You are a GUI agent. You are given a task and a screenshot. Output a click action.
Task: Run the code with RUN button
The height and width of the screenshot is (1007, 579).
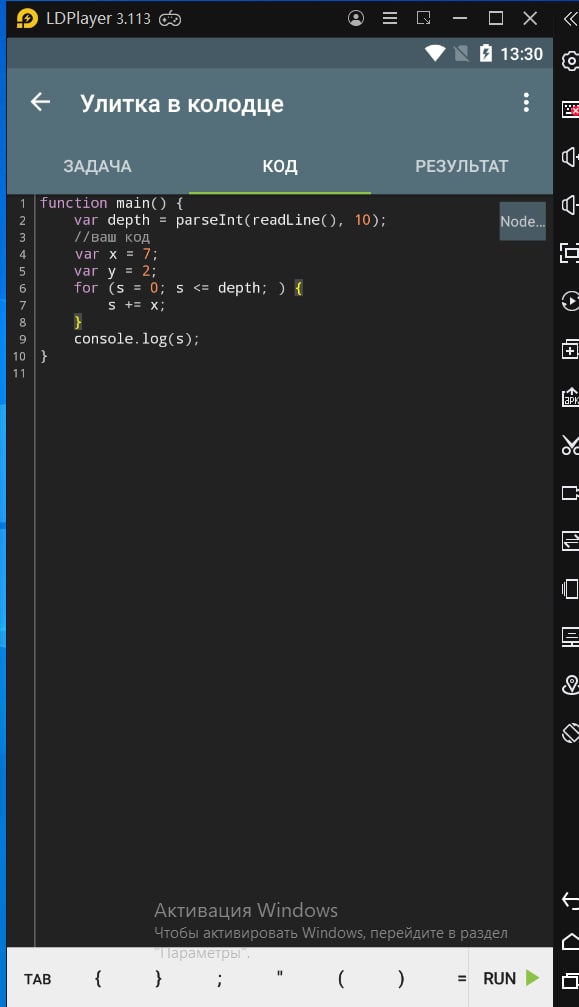[x=511, y=978]
